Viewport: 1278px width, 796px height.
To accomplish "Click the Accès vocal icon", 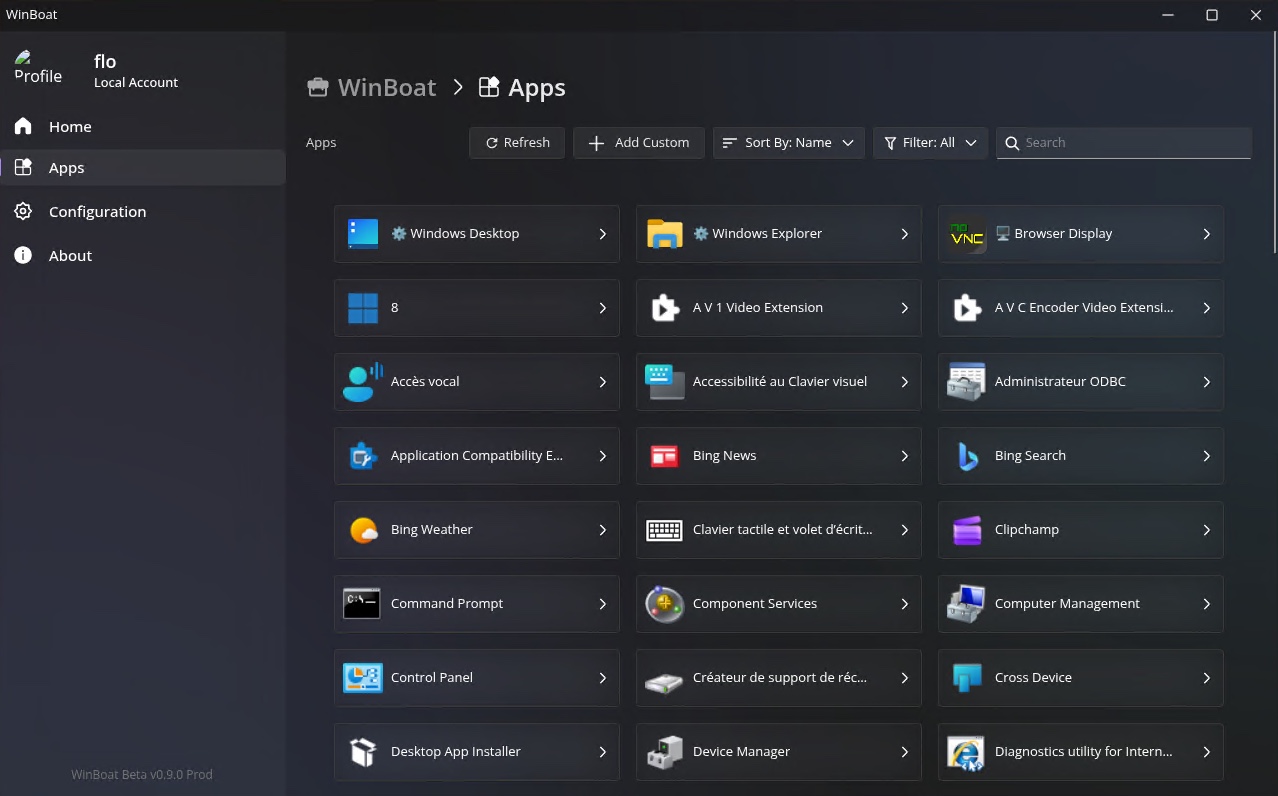I will pos(362,382).
